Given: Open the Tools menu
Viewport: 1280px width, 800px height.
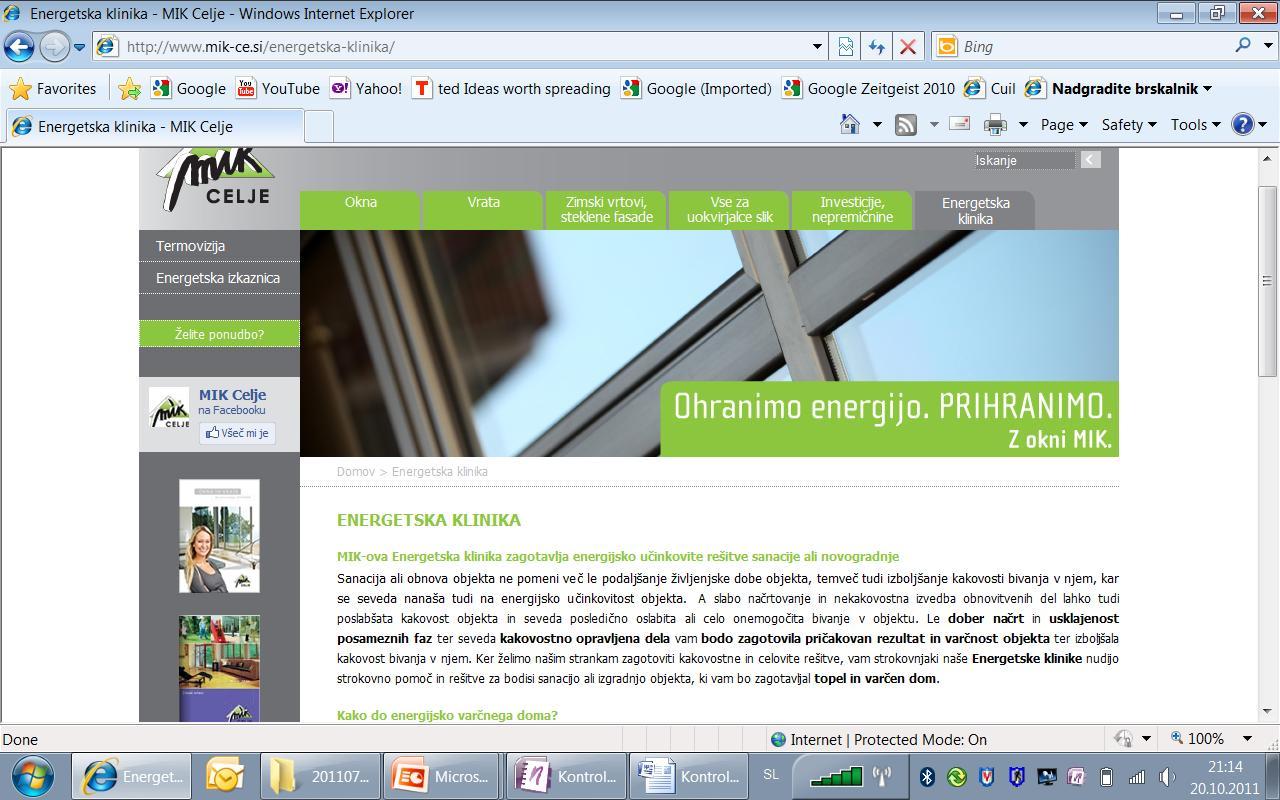Looking at the screenshot, I should coord(1195,125).
